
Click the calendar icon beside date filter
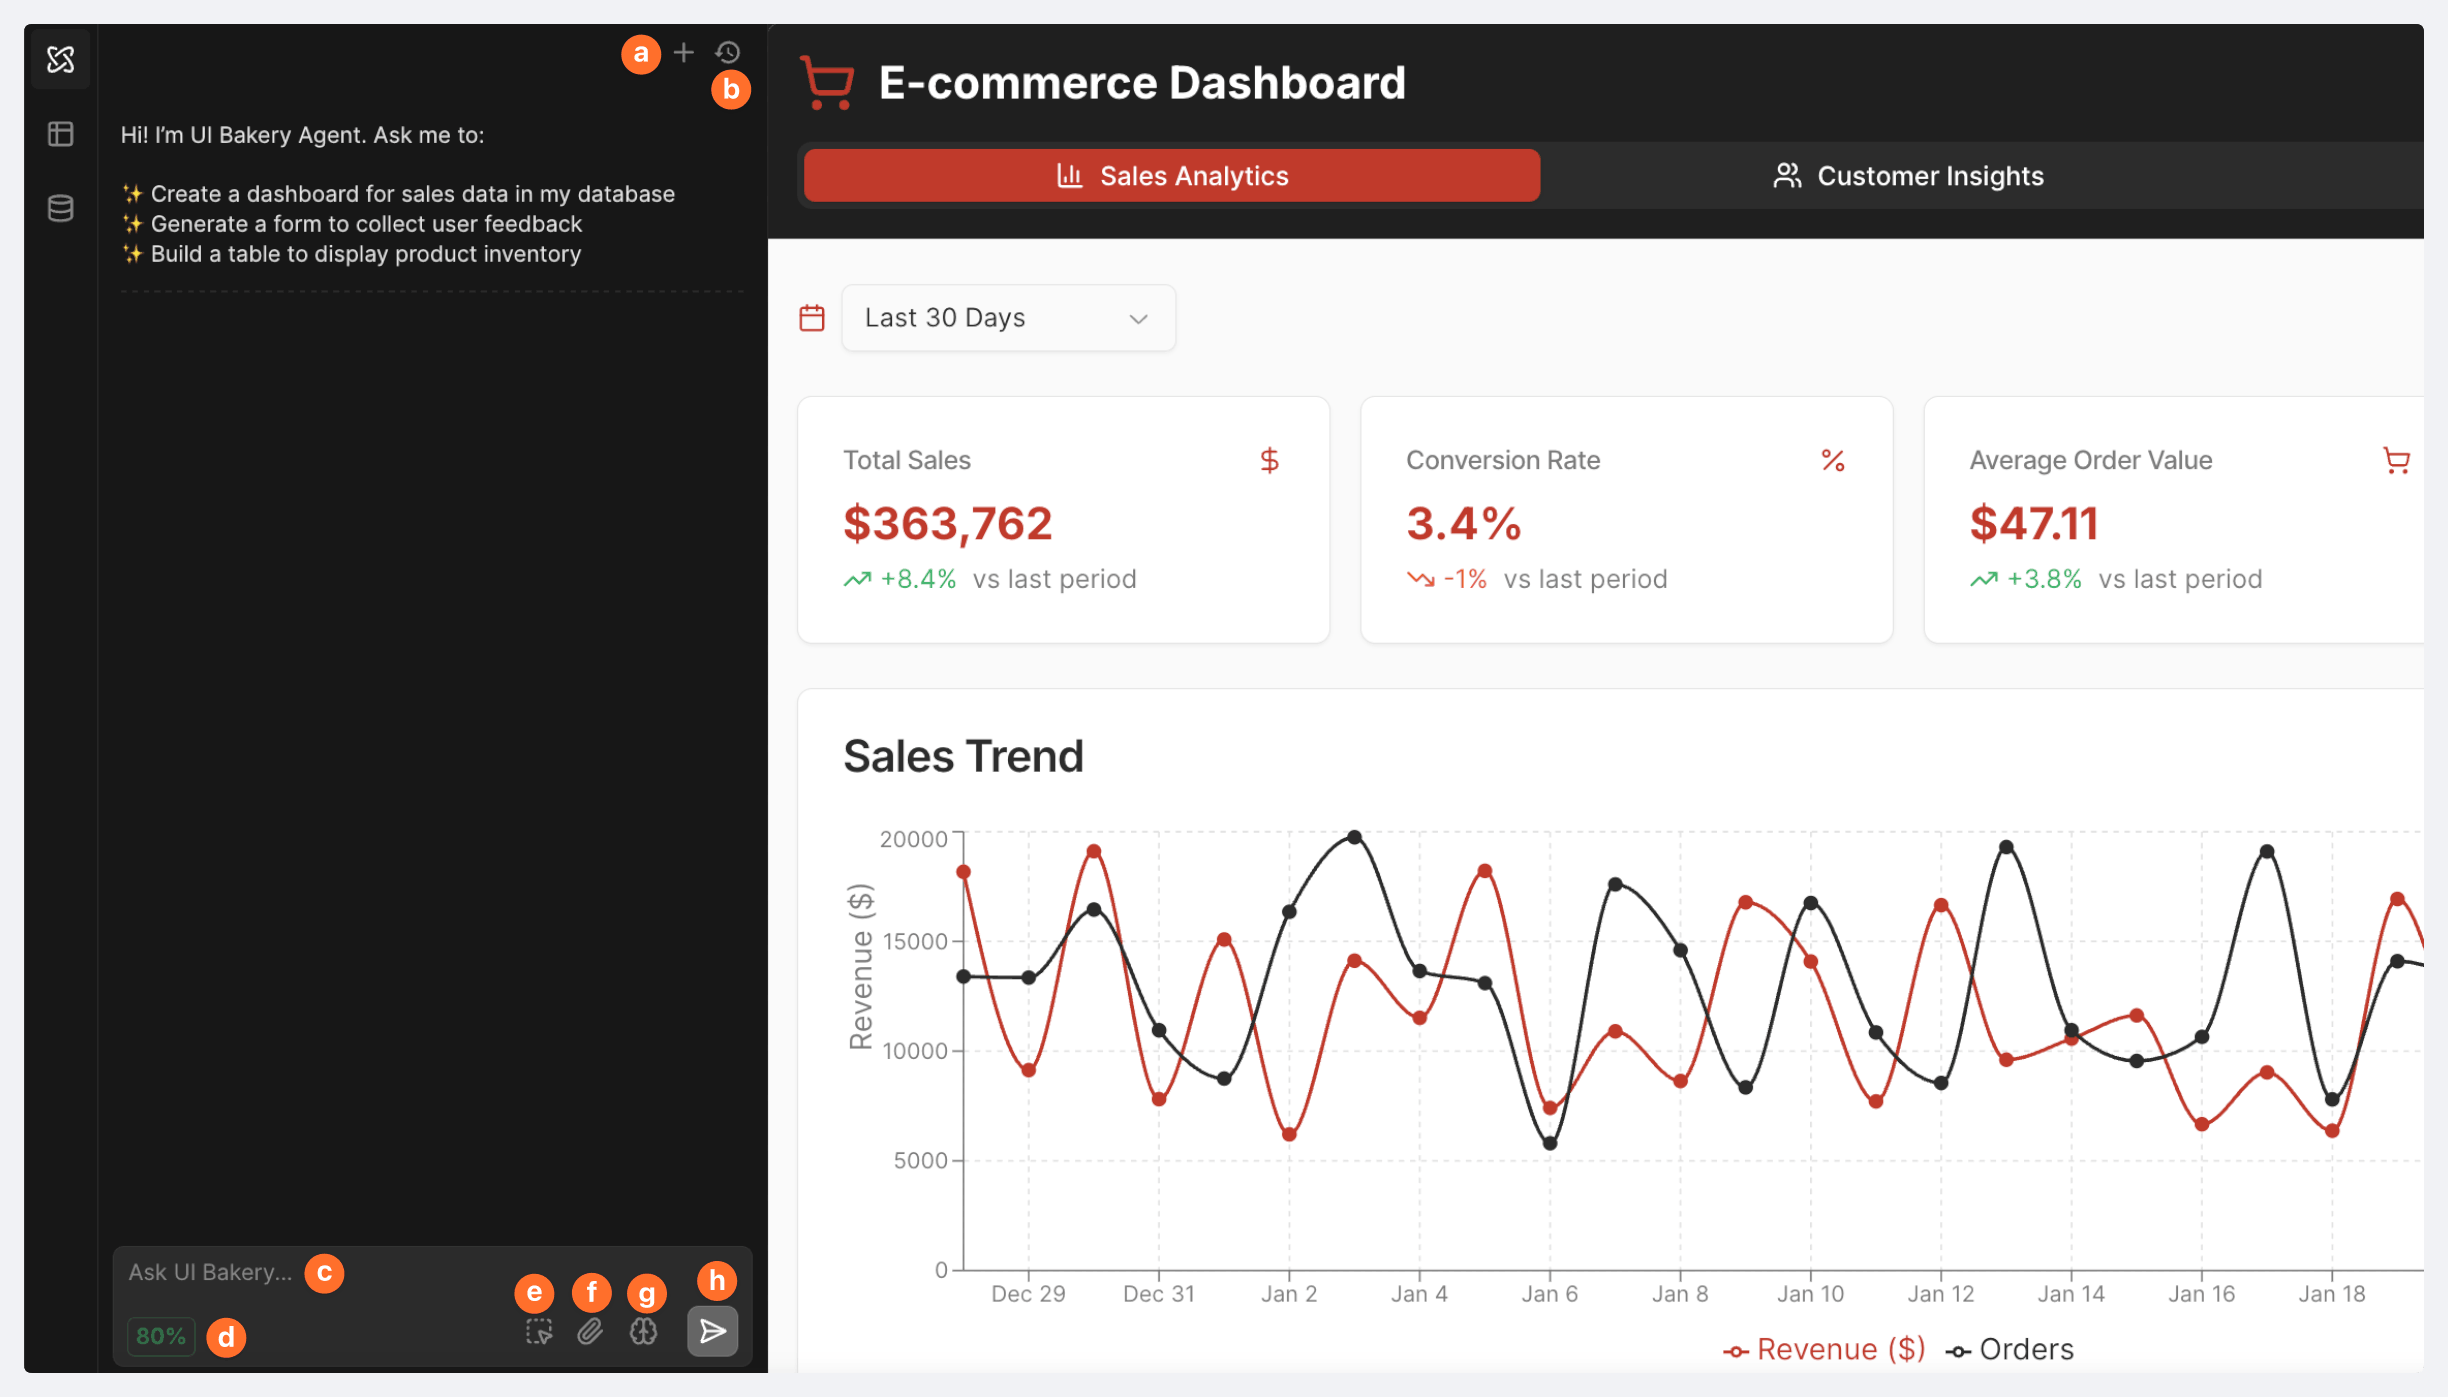(812, 318)
